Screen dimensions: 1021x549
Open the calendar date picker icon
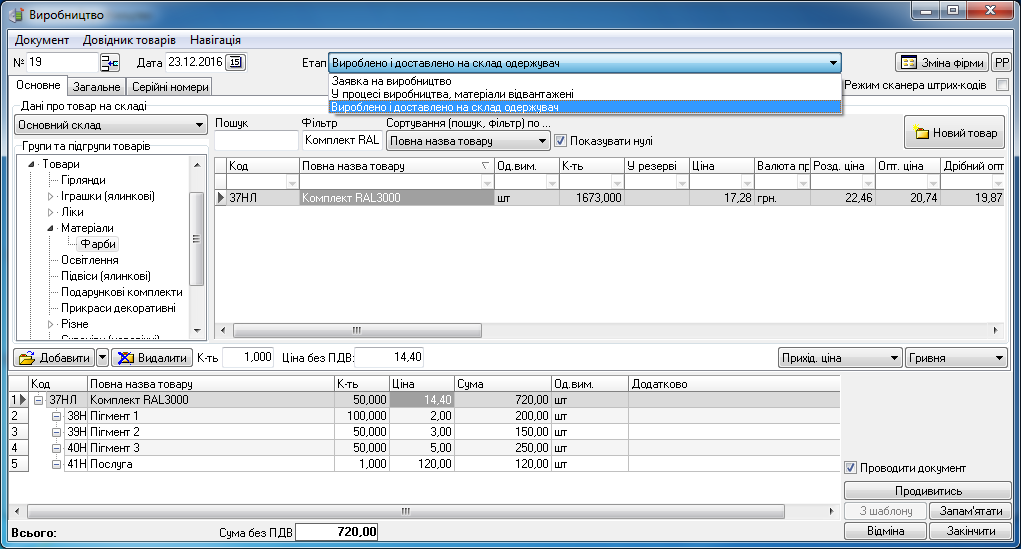235,63
